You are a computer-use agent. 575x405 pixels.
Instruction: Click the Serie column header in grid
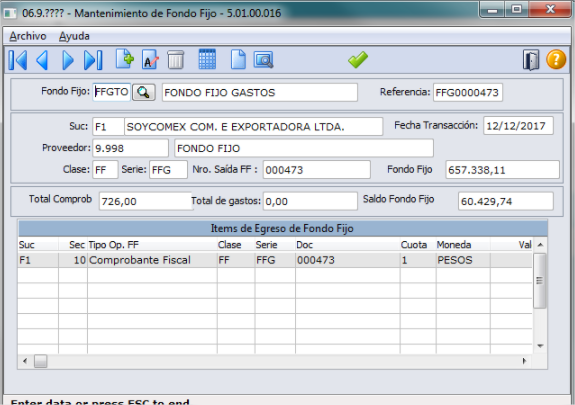(x=275, y=245)
